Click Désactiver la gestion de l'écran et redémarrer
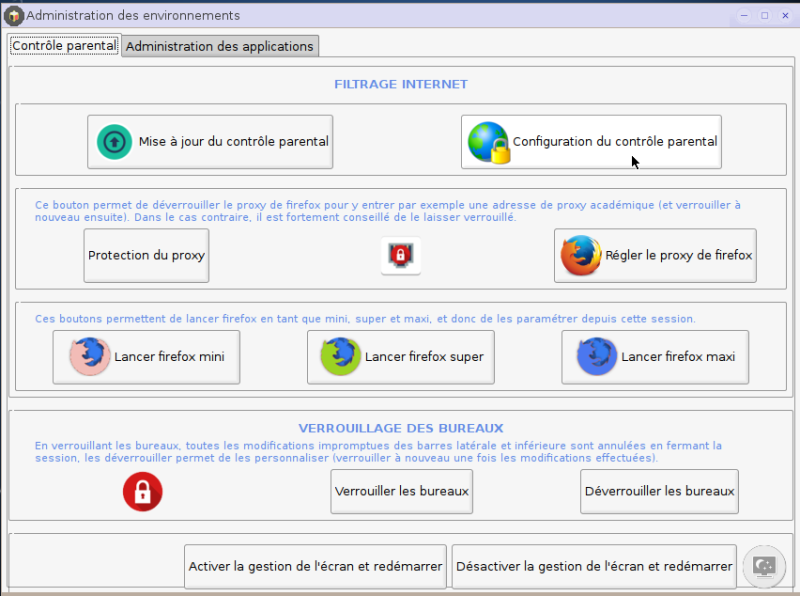The image size is (800, 596). coord(594,566)
